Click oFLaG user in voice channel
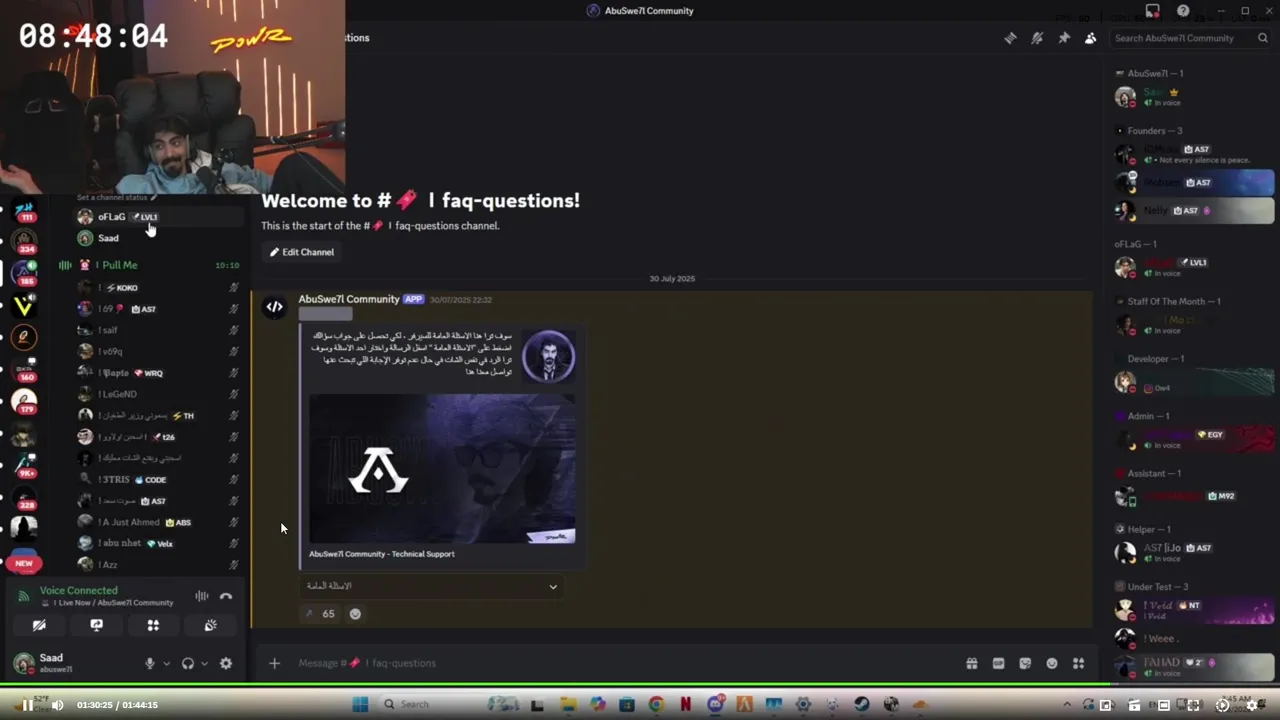The height and width of the screenshot is (720, 1280). 160,216
